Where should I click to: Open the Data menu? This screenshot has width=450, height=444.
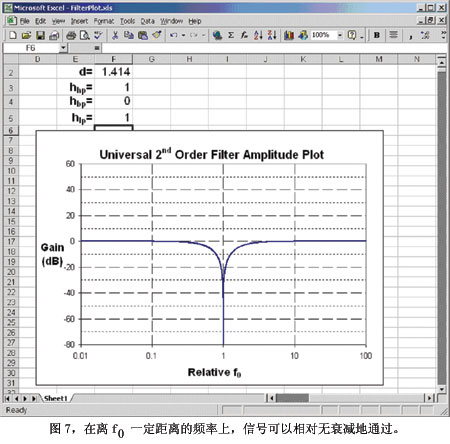click(147, 21)
